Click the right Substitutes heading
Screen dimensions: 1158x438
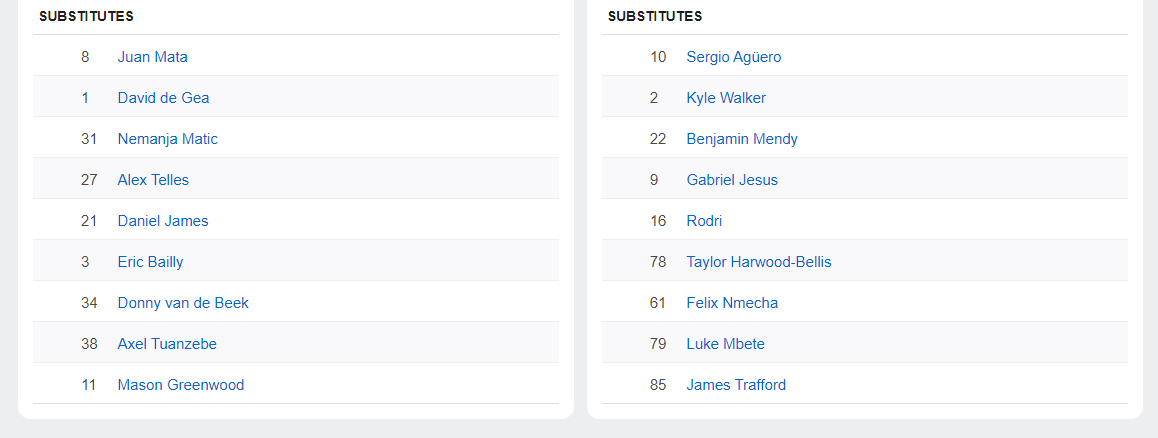pos(655,16)
